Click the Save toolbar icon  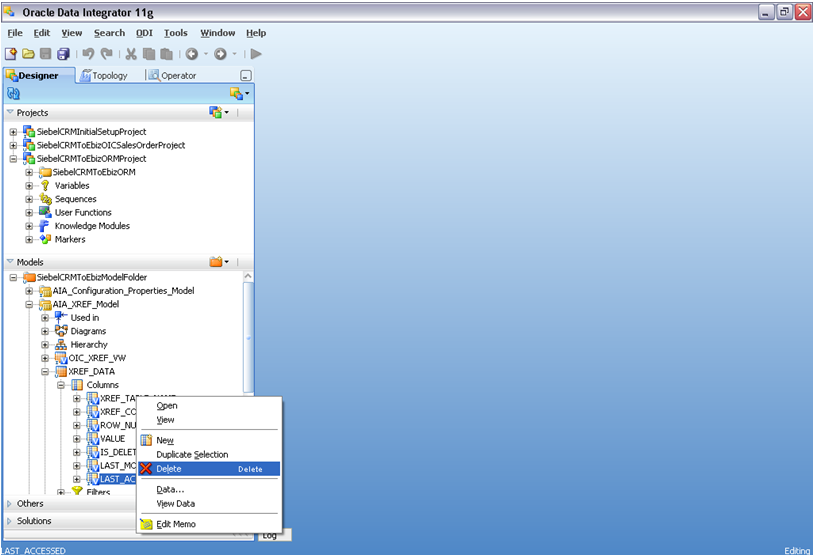[x=46, y=54]
